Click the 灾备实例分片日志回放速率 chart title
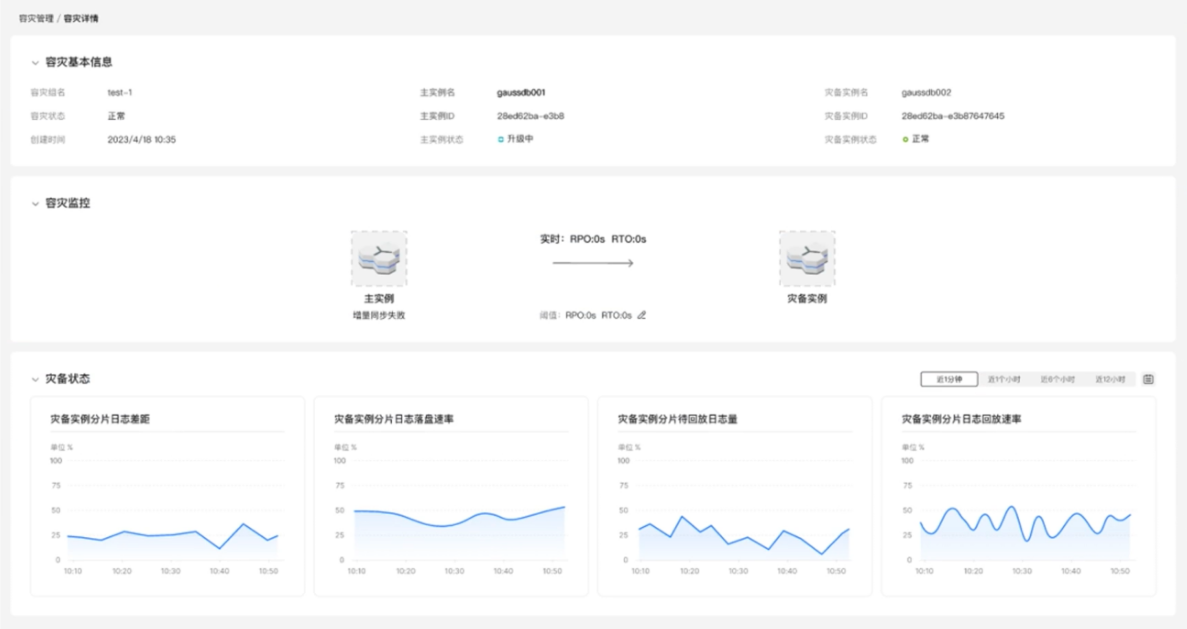The width and height of the screenshot is (1187, 629). (x=961, y=419)
